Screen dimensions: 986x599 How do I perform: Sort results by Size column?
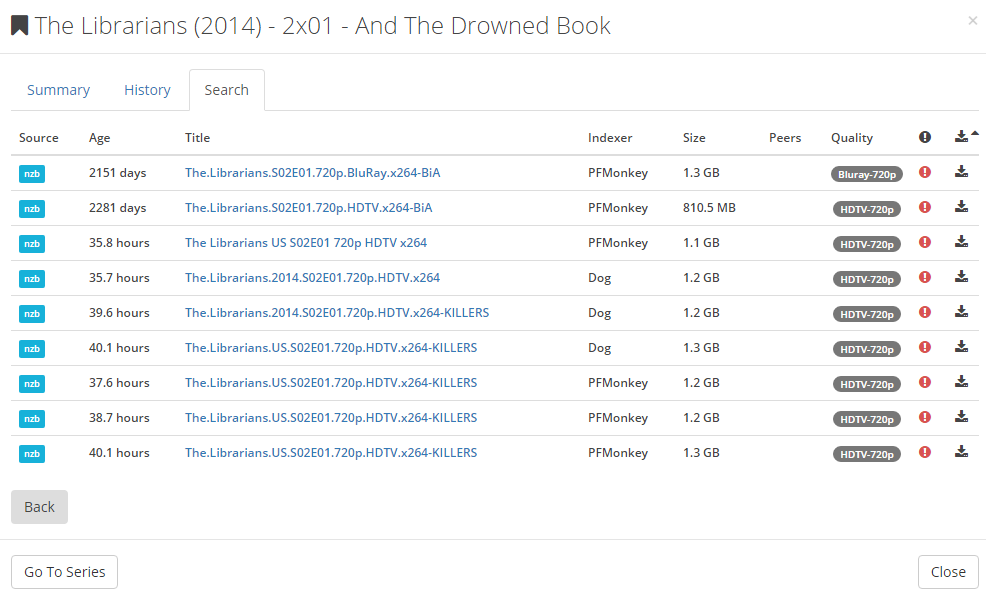tap(694, 138)
